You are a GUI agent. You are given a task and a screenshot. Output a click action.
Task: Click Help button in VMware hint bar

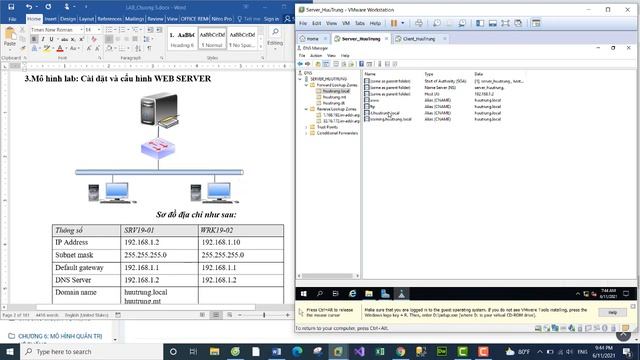click(612, 313)
